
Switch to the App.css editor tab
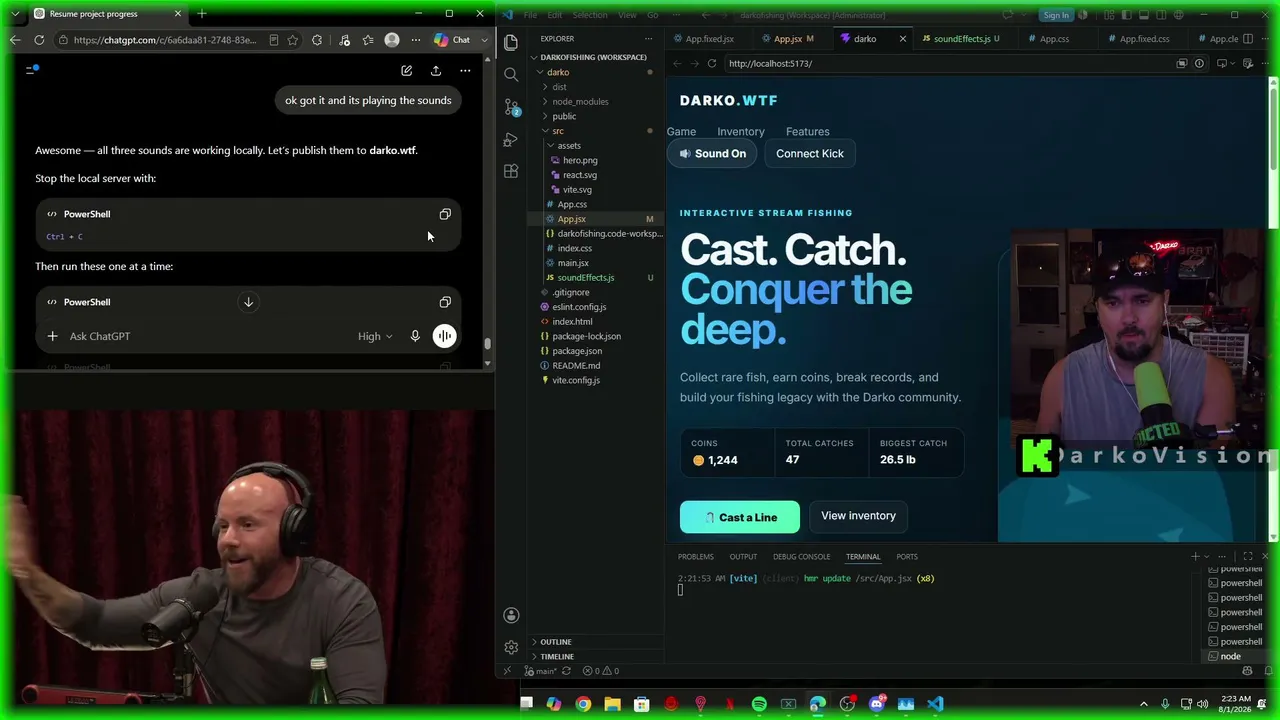pyautogui.click(x=1054, y=39)
